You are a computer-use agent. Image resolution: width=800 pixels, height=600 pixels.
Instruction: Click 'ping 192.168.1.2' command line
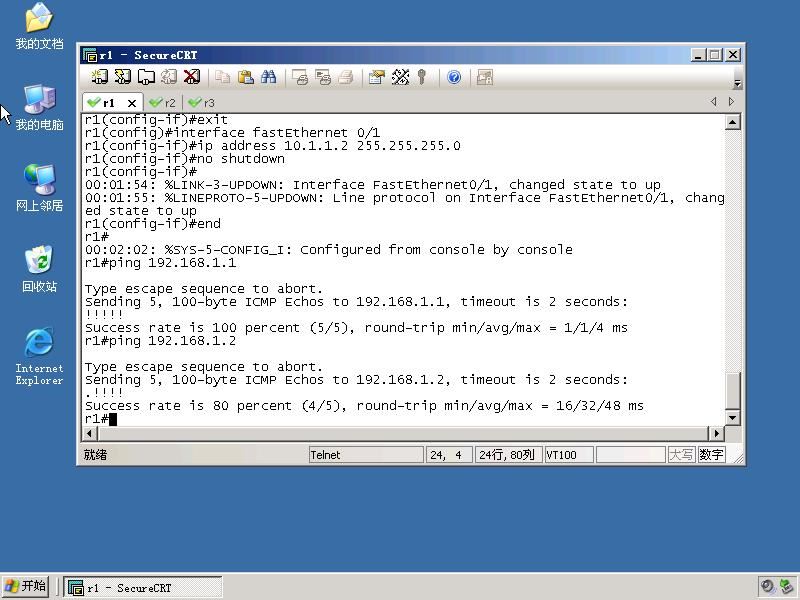click(160, 341)
